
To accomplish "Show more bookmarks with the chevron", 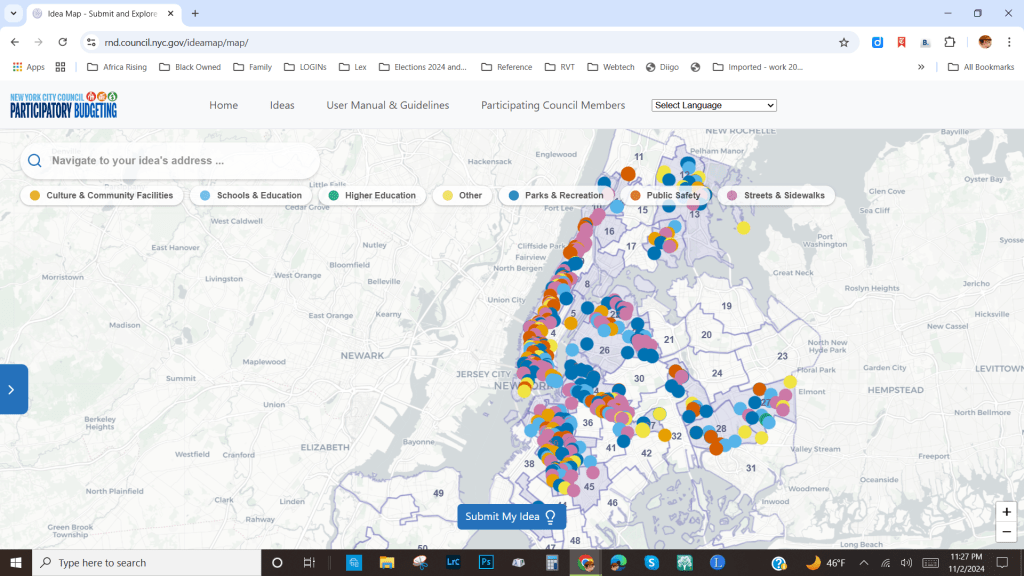I will (921, 67).
